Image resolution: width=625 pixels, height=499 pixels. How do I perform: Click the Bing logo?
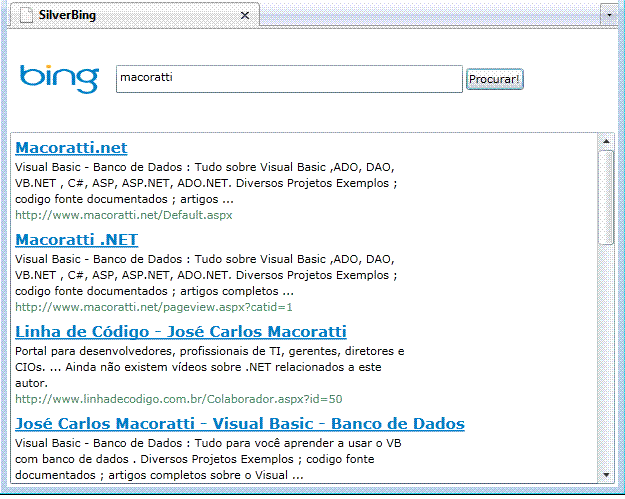pyautogui.click(x=59, y=79)
